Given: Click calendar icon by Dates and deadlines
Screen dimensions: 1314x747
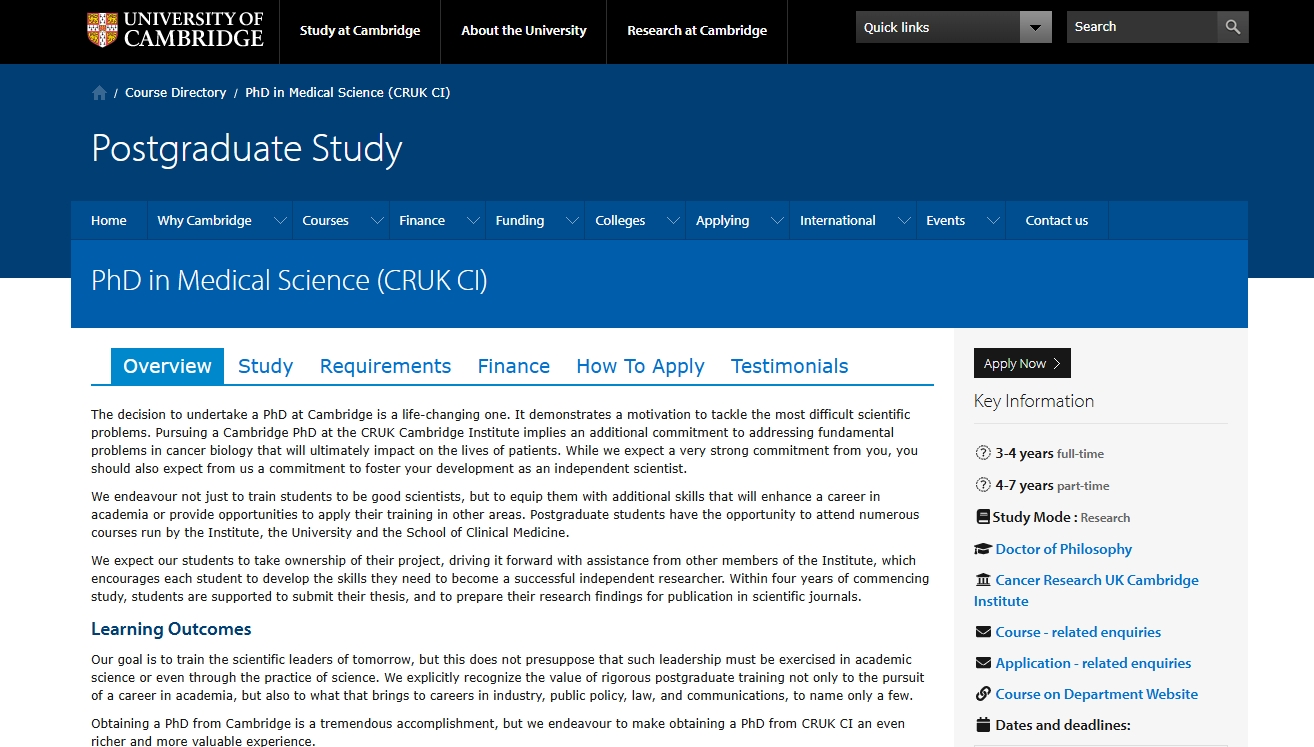Looking at the screenshot, I should (x=983, y=725).
